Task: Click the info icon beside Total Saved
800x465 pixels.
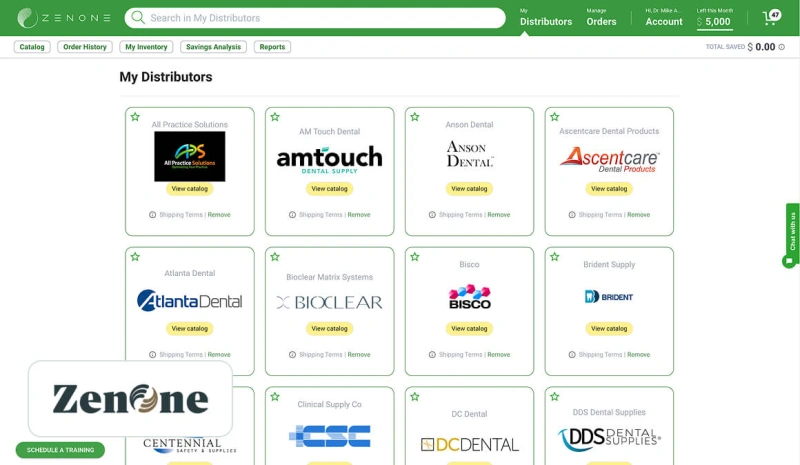Action: (x=782, y=47)
